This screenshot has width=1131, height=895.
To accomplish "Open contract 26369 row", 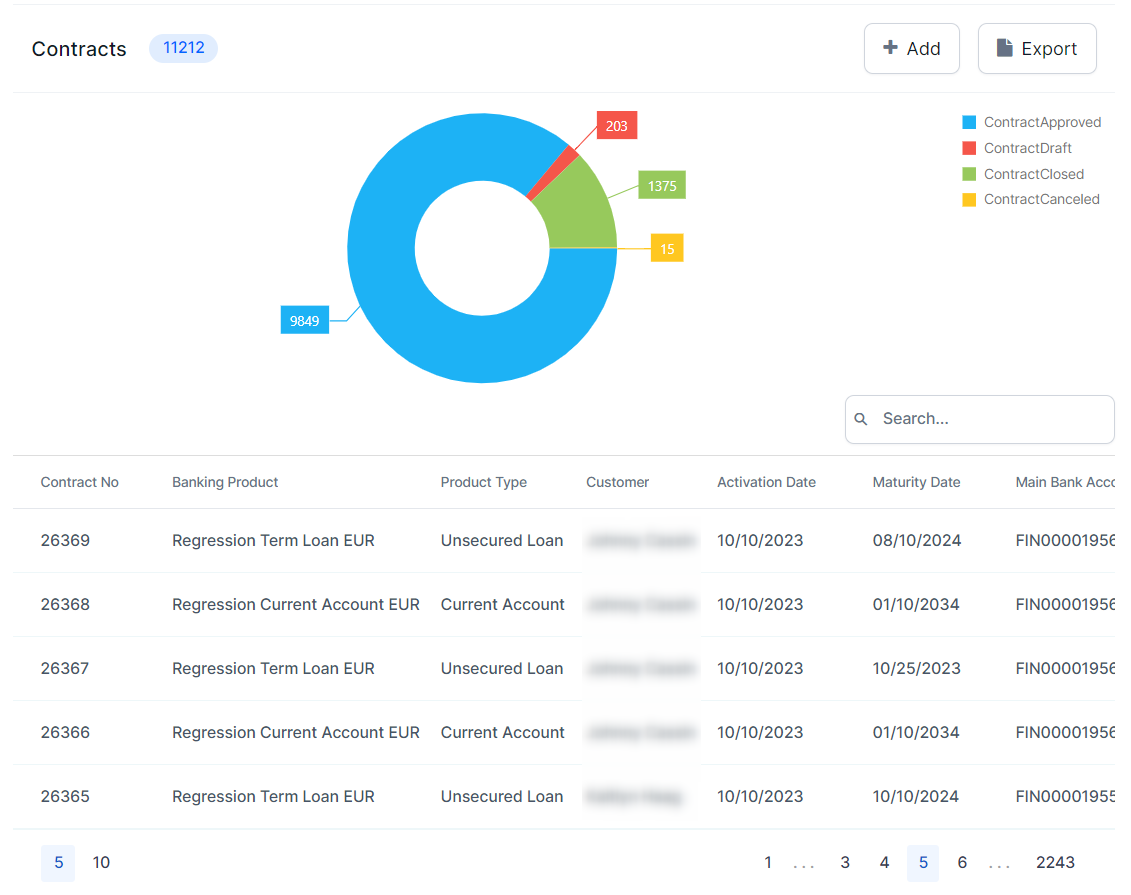I will point(65,540).
